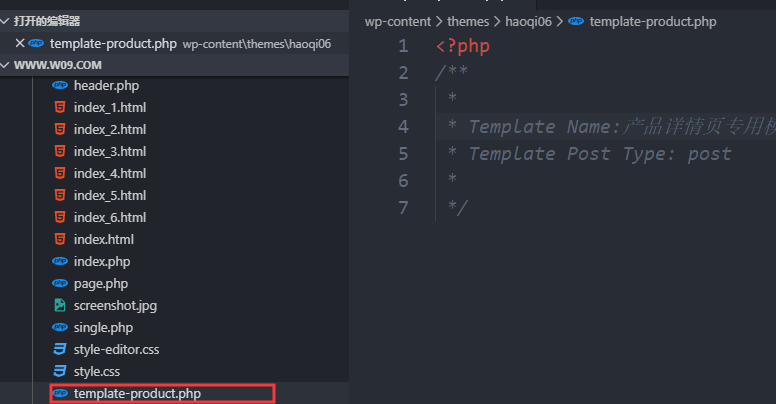
Task: Open index_3.html in the explorer
Action: (110, 152)
